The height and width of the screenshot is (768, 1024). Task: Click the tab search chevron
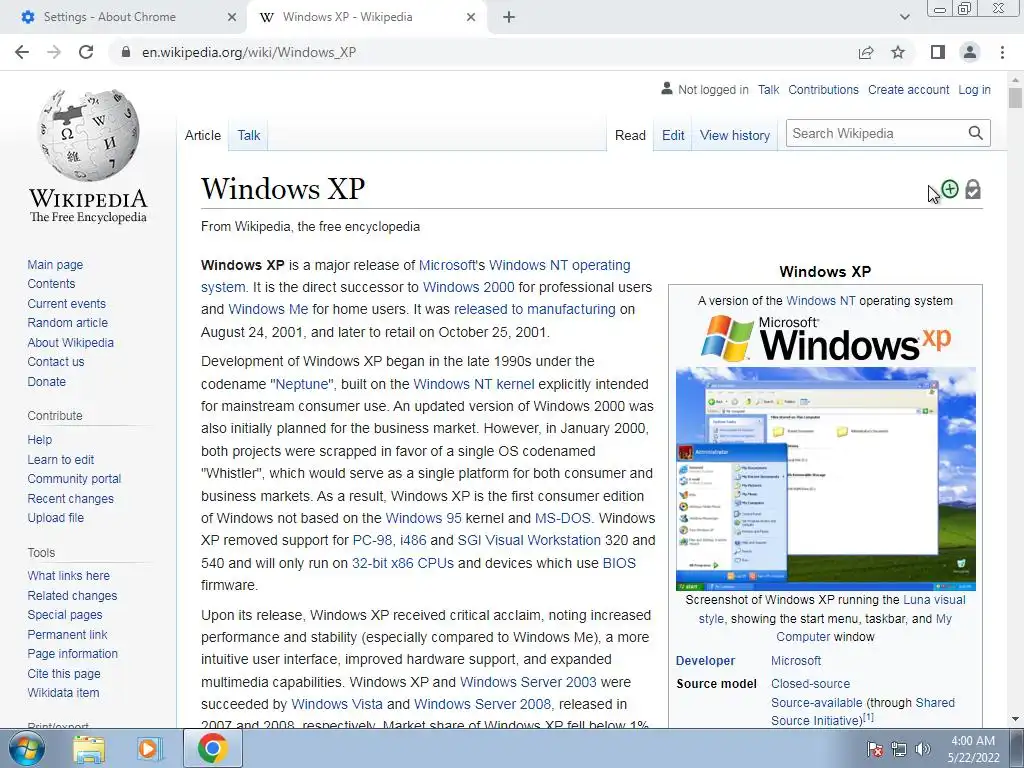click(x=904, y=17)
